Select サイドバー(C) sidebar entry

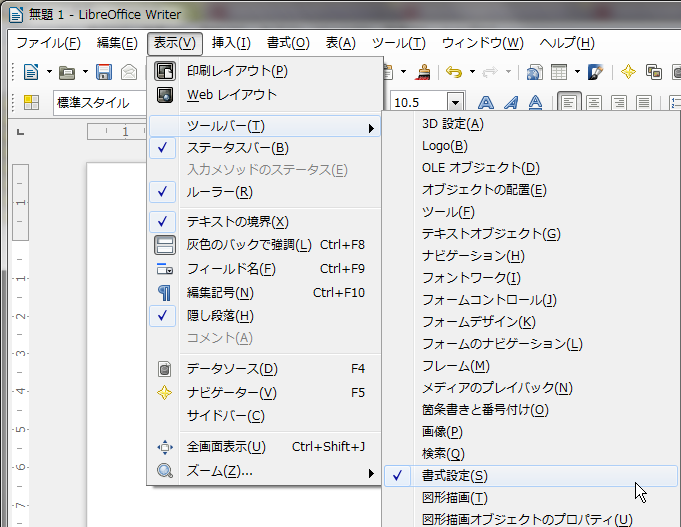265,416
